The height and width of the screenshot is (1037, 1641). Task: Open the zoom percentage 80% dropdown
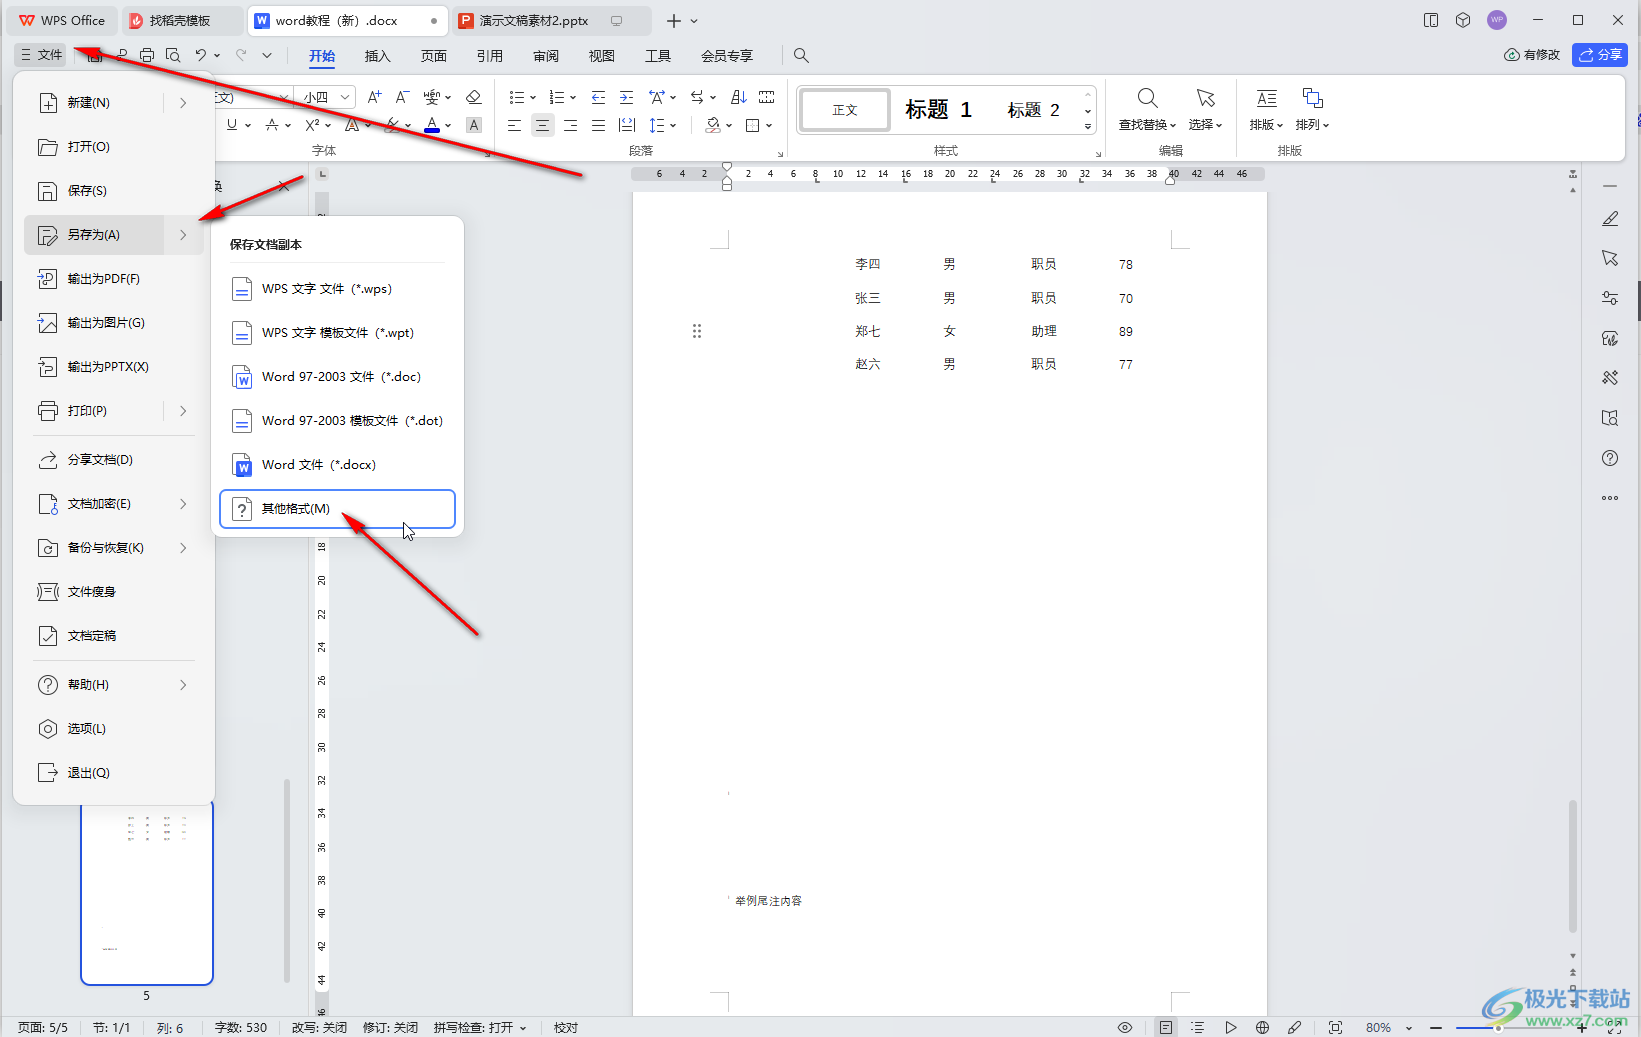pyautogui.click(x=1409, y=1027)
